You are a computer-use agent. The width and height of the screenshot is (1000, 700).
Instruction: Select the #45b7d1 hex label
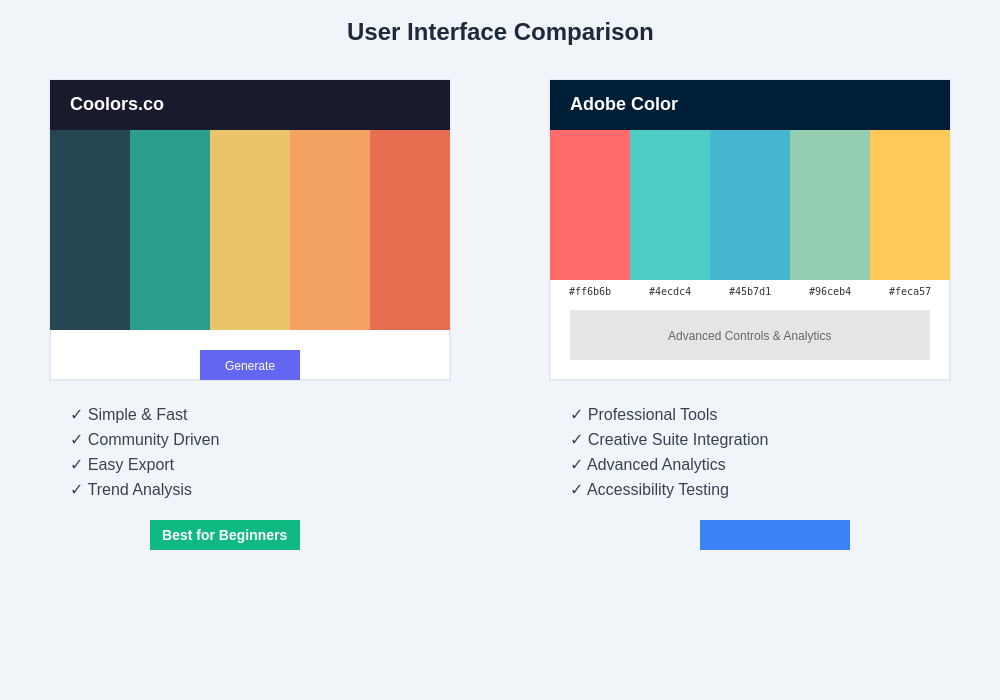[x=750, y=292]
